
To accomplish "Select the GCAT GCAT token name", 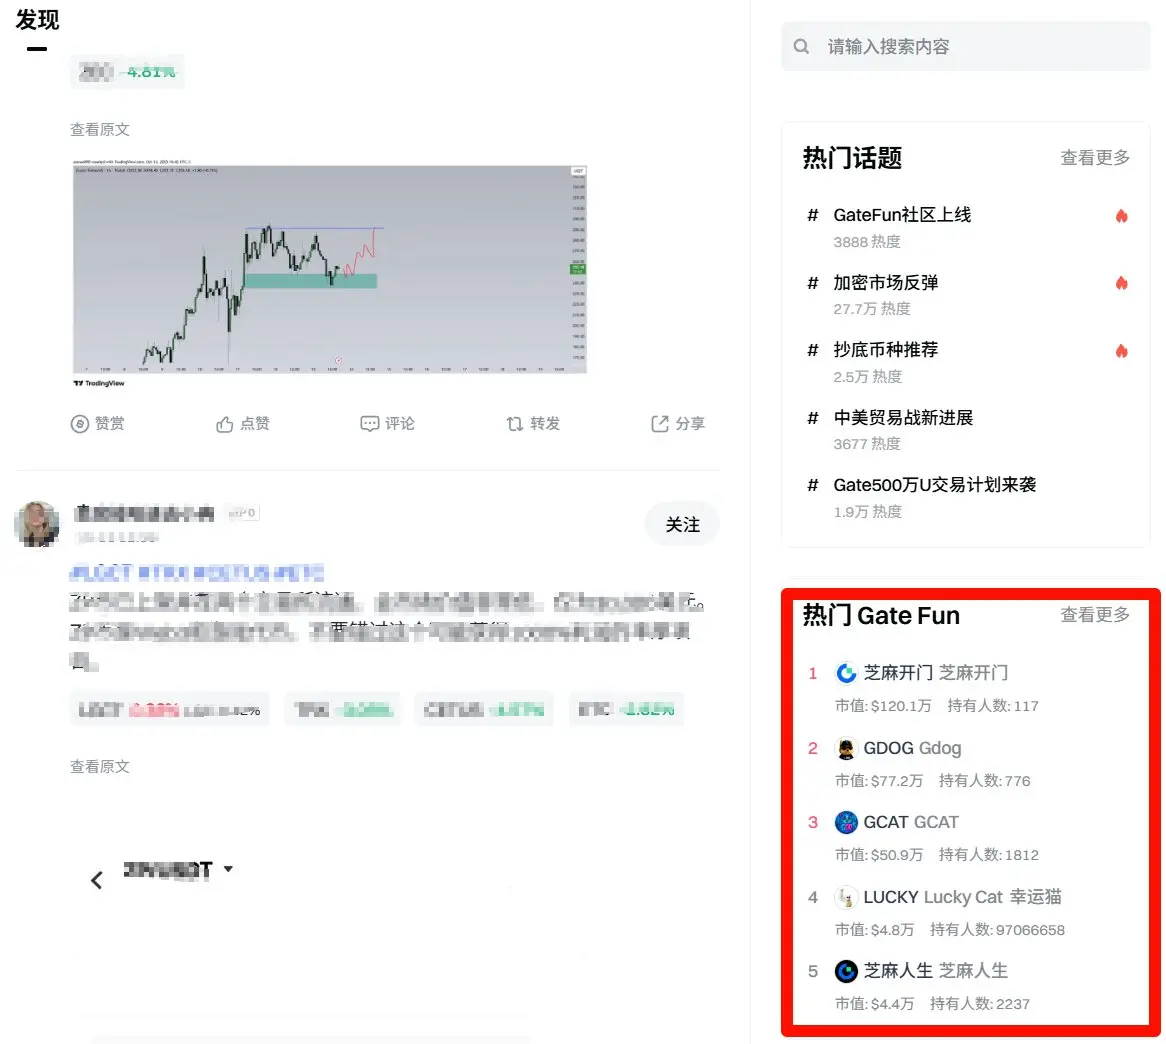I will 911,822.
